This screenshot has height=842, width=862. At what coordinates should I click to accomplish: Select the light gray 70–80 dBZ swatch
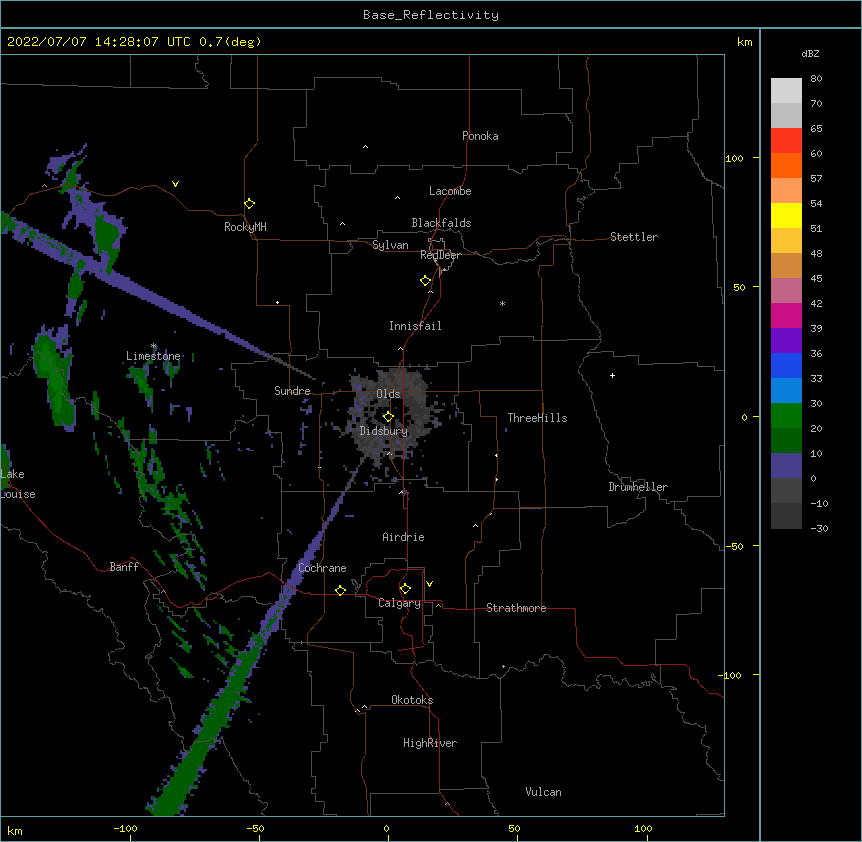coord(786,91)
